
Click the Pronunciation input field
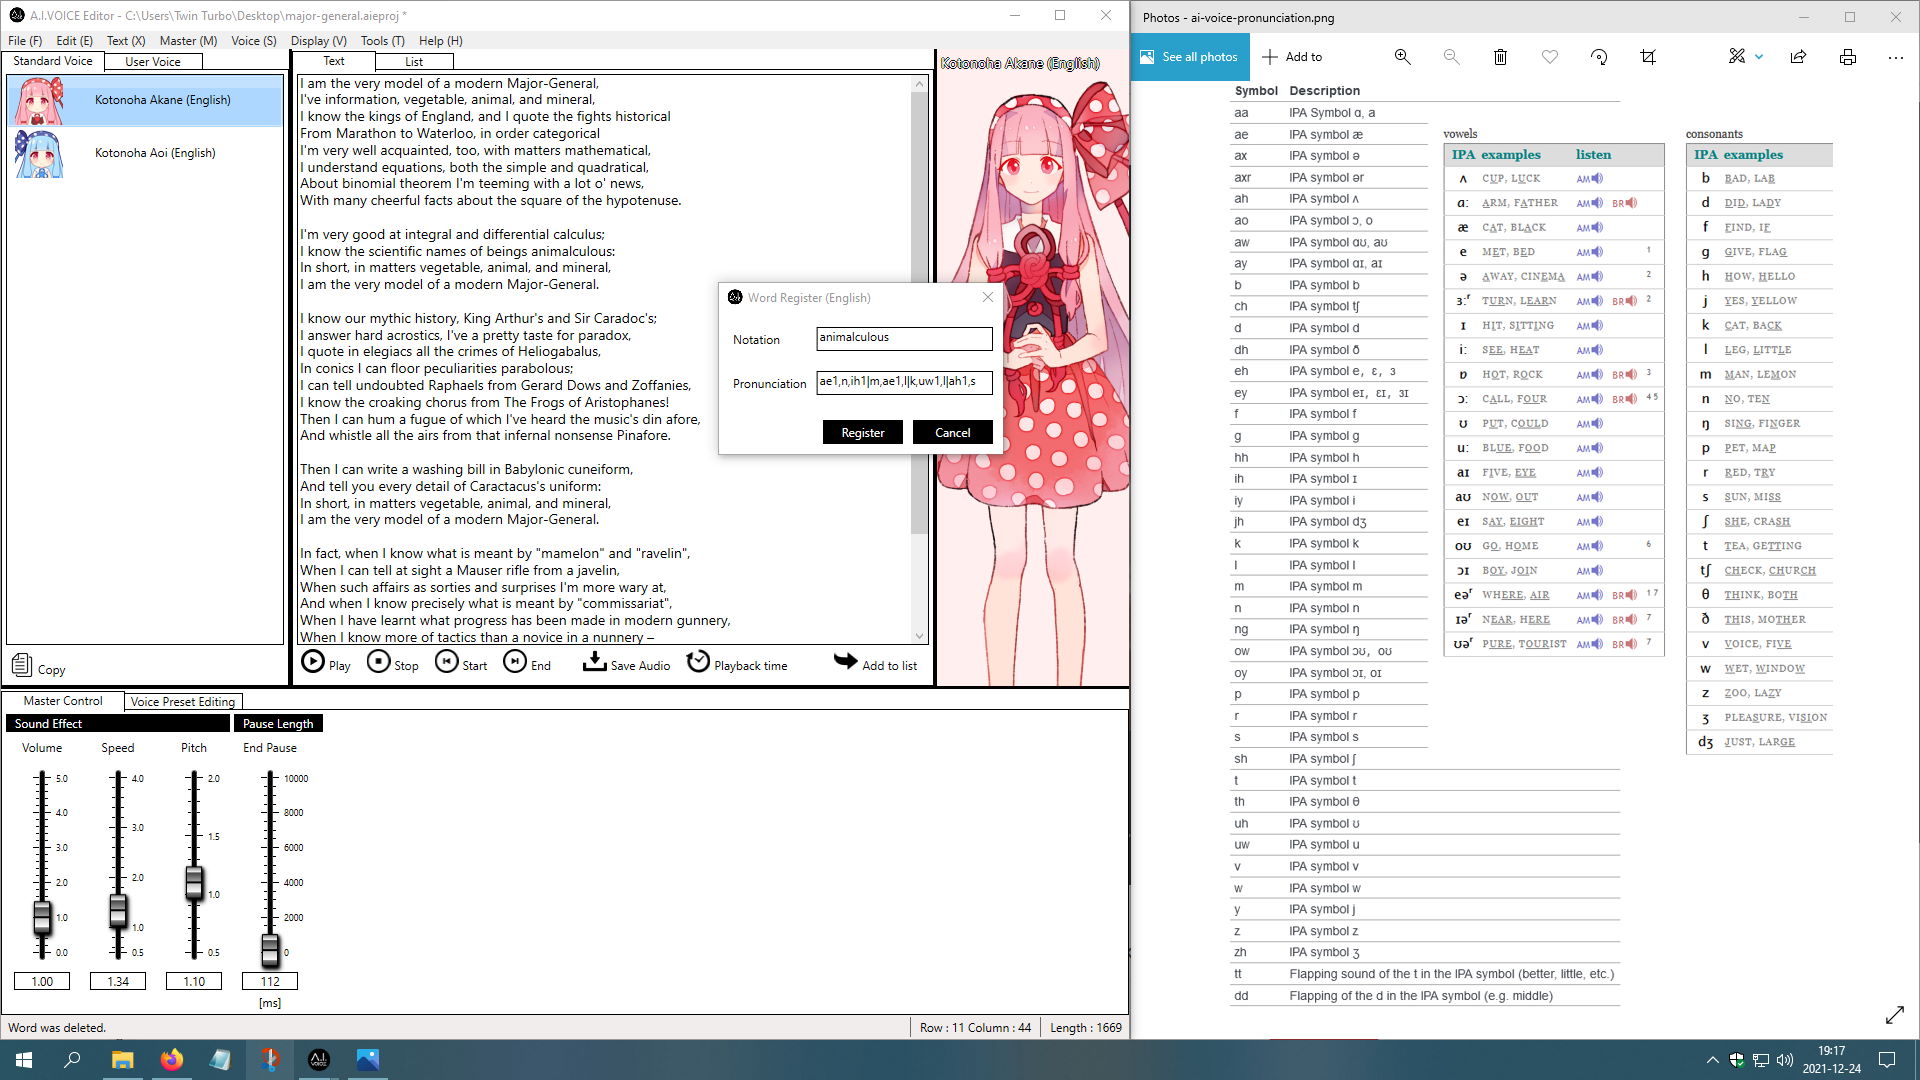pyautogui.click(x=903, y=382)
